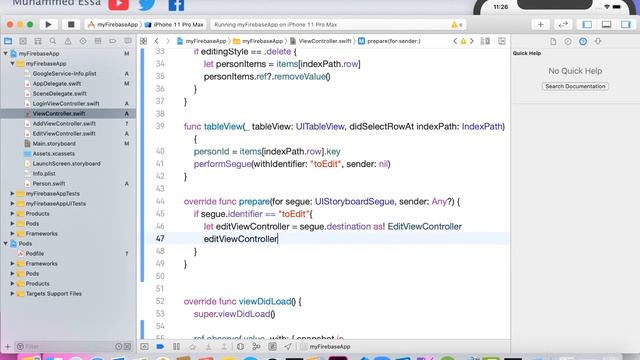
Task: Step over in the debug bar
Action: click(192, 347)
